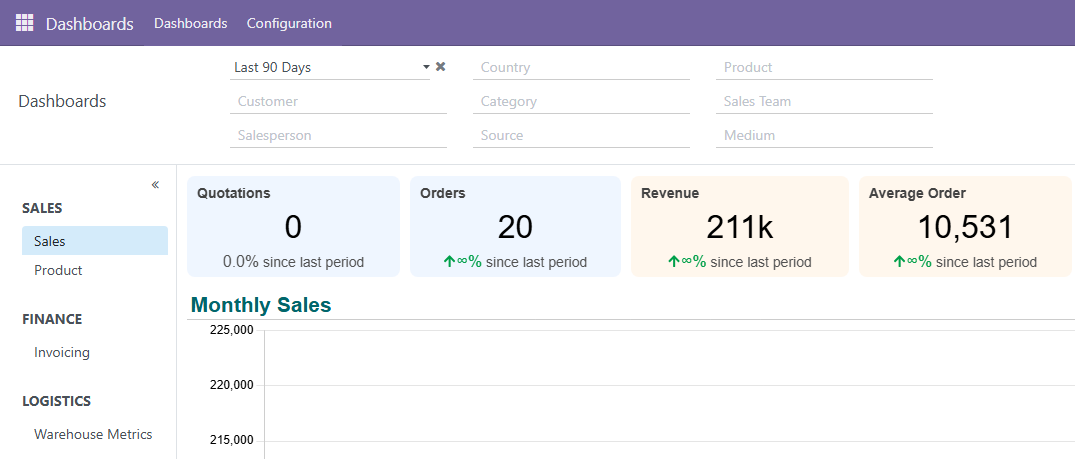Click '0.0% since last period' under Quotations
The width and height of the screenshot is (1075, 459).
click(x=293, y=262)
